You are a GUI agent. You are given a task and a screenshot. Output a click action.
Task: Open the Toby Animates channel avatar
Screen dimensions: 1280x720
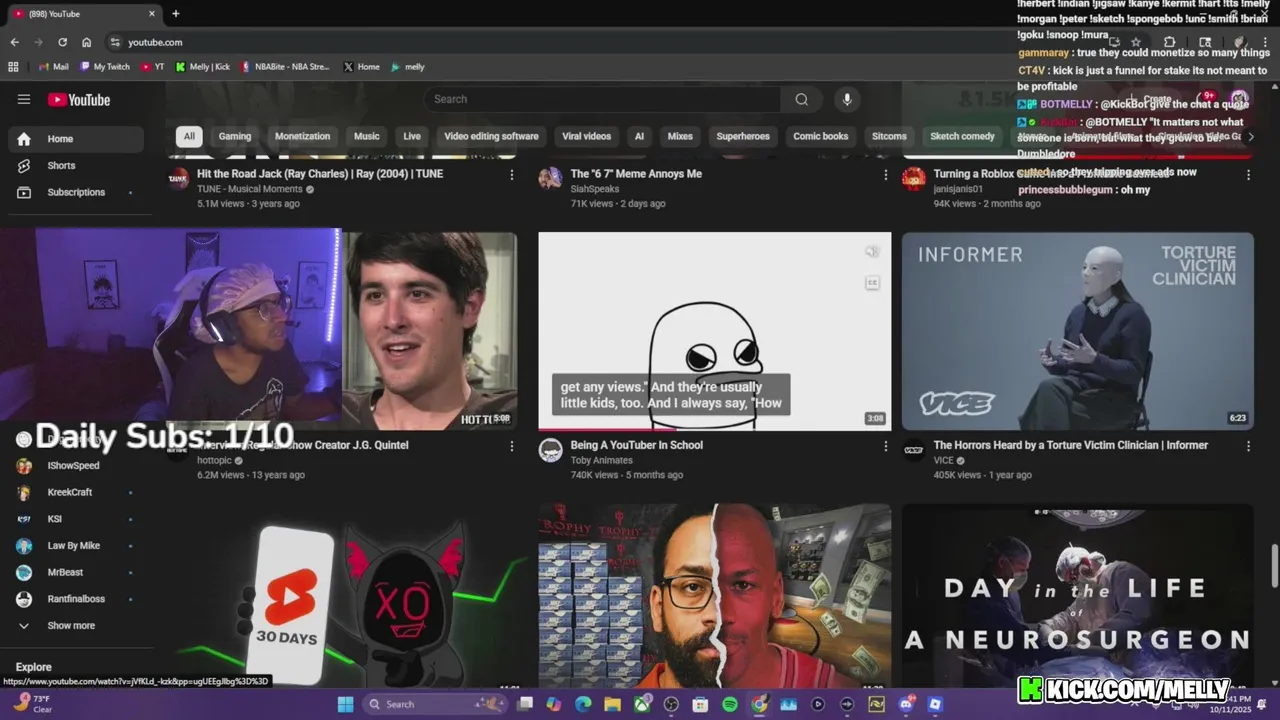(550, 450)
